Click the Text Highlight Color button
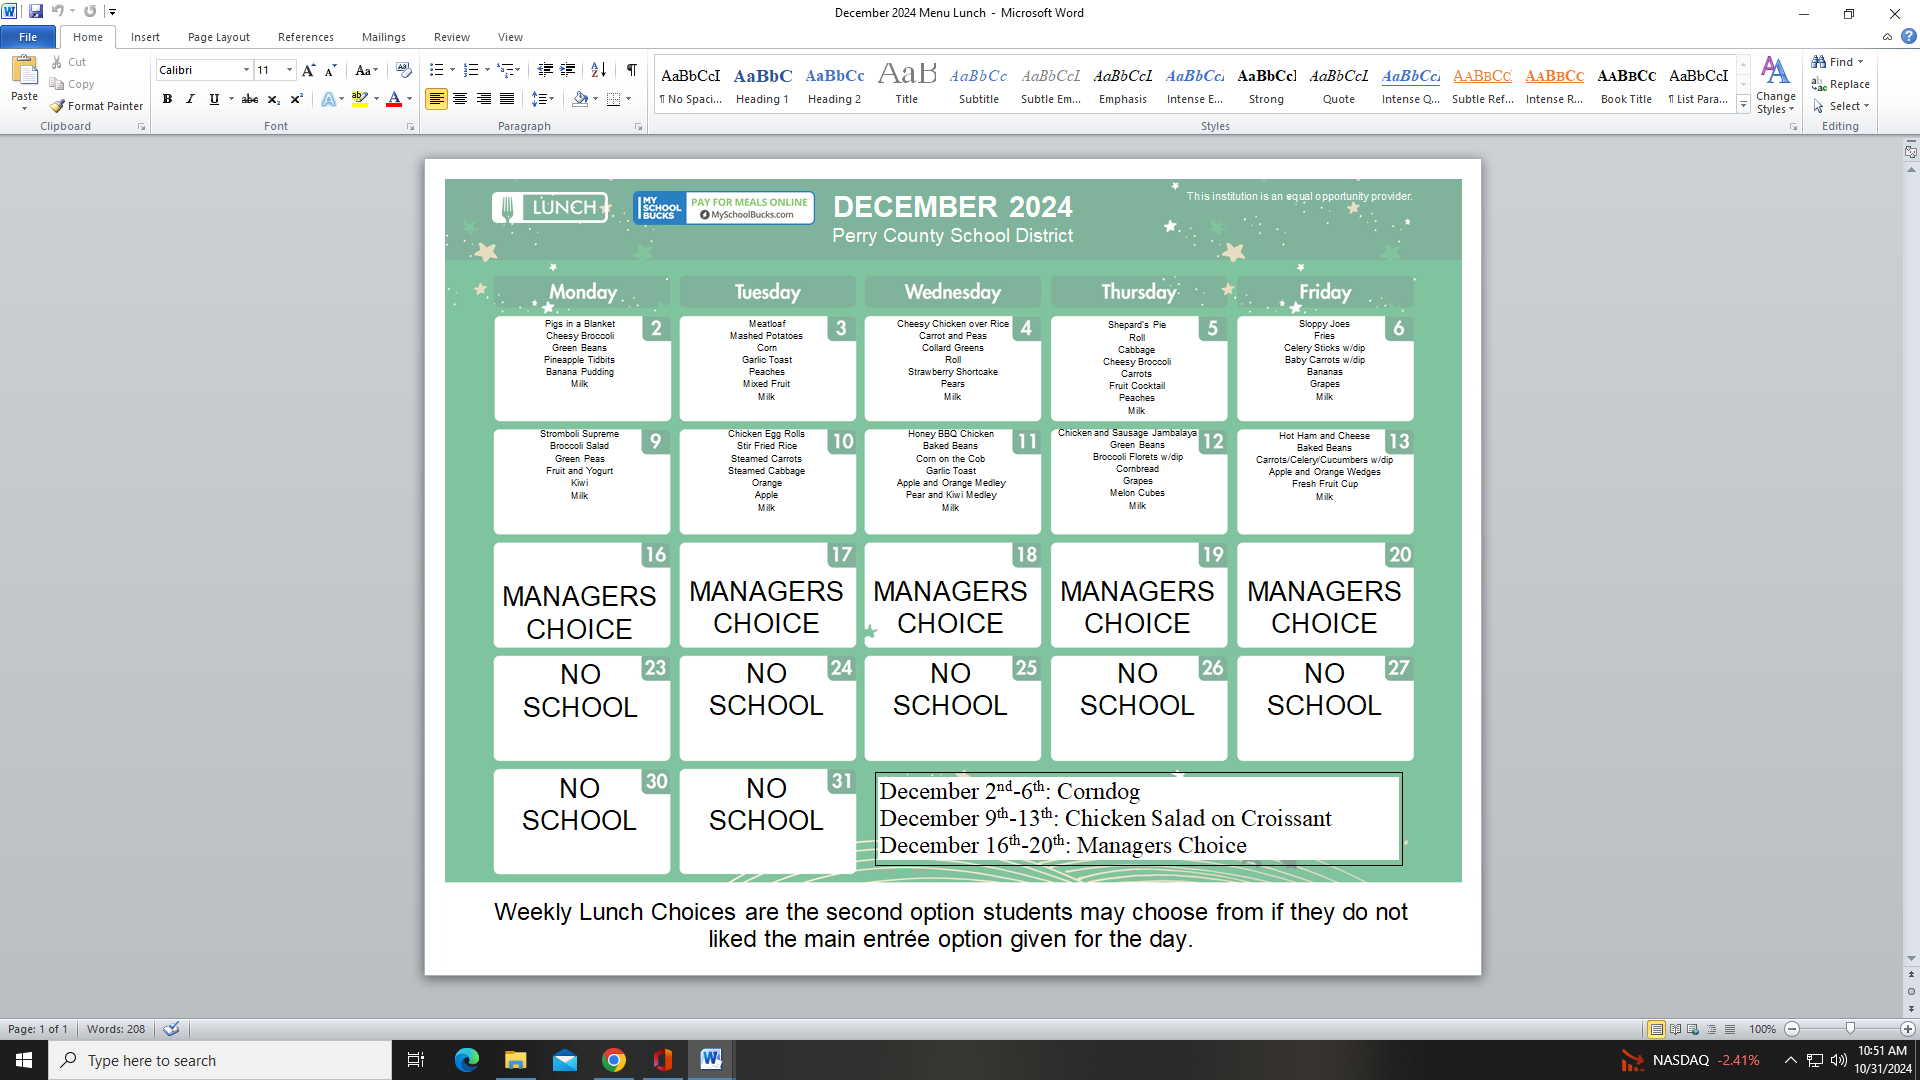1920x1080 pixels. [360, 99]
